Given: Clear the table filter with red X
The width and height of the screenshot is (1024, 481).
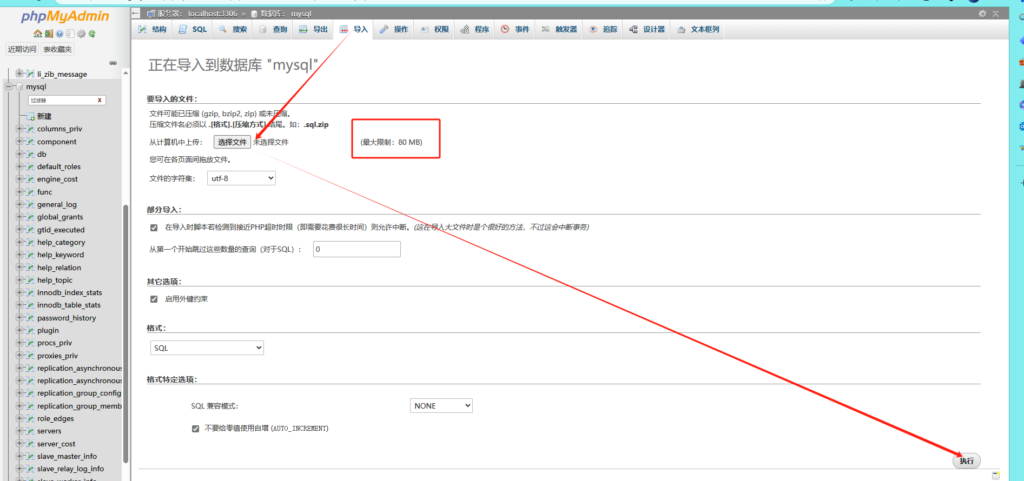Looking at the screenshot, I should pyautogui.click(x=100, y=101).
